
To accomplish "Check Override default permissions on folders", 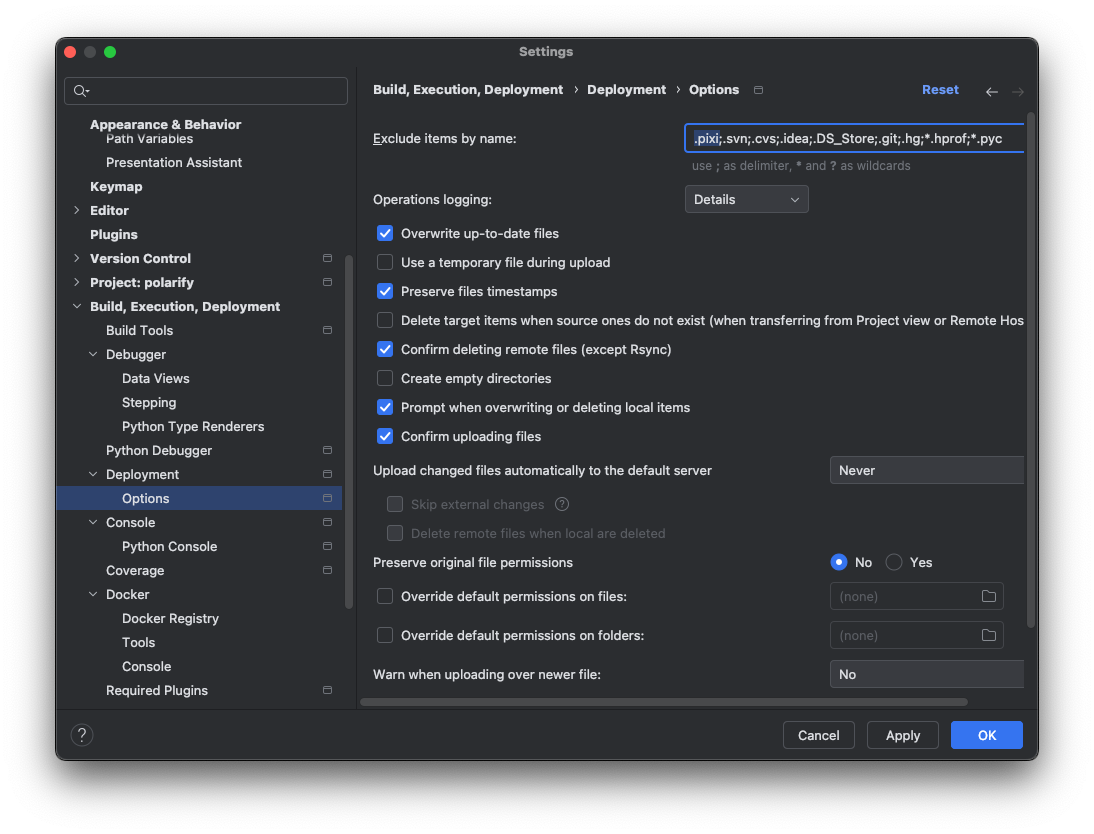I will point(385,635).
